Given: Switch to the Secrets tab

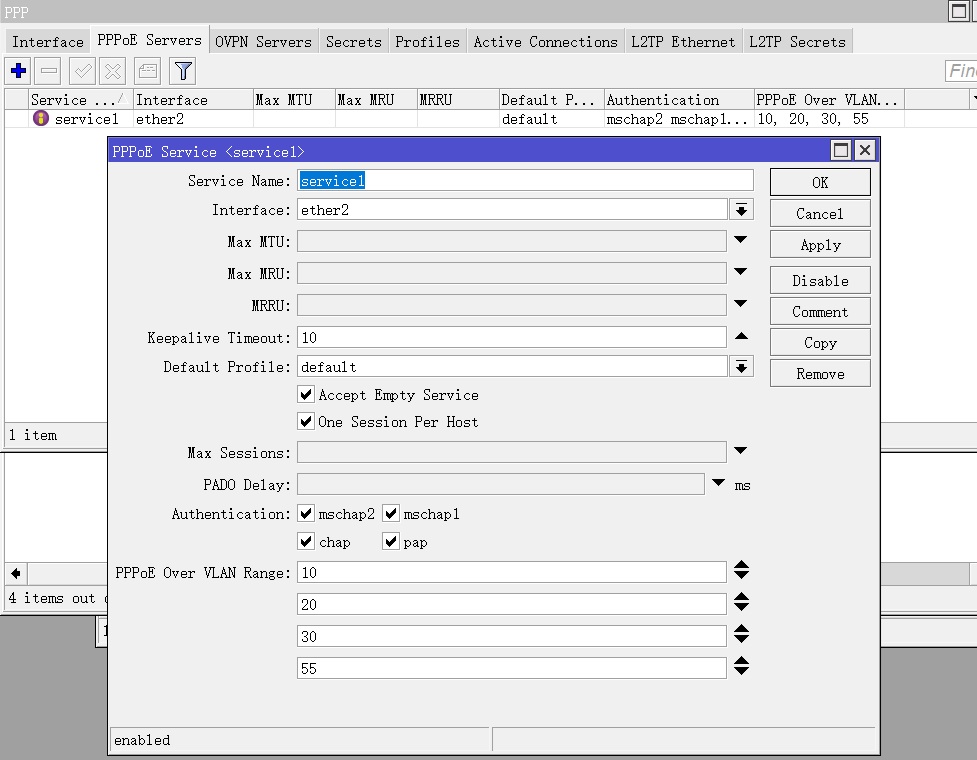Looking at the screenshot, I should point(353,42).
